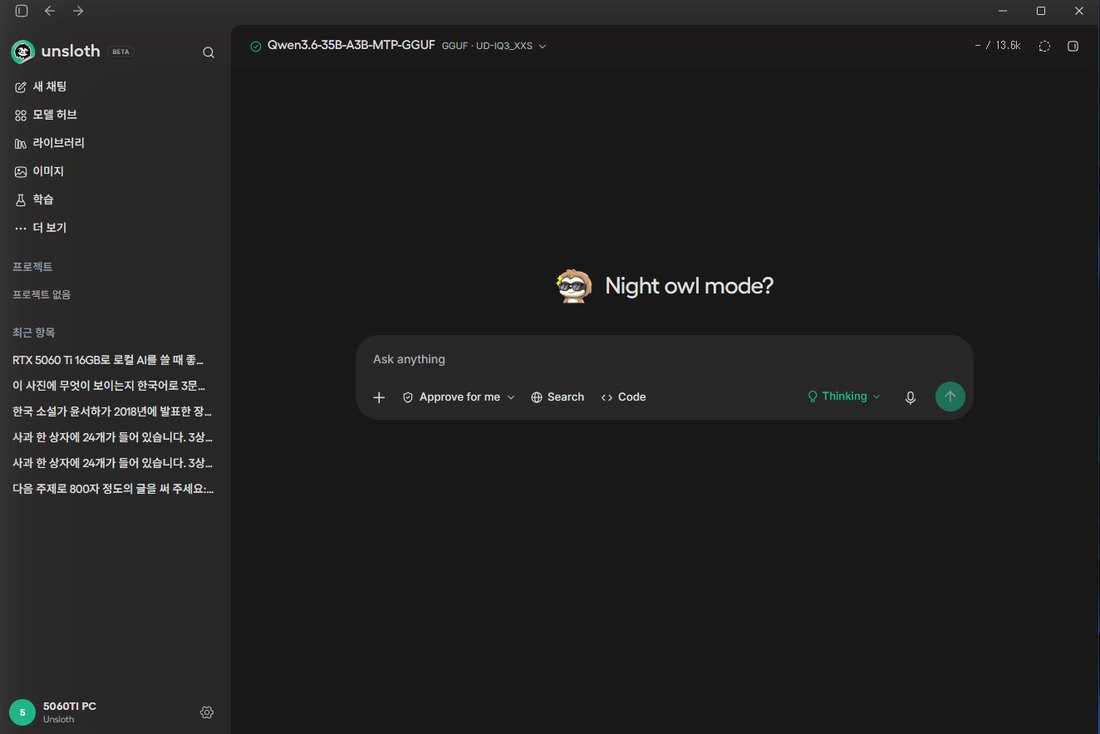Click the 5060TI PC profile name

(x=69, y=706)
